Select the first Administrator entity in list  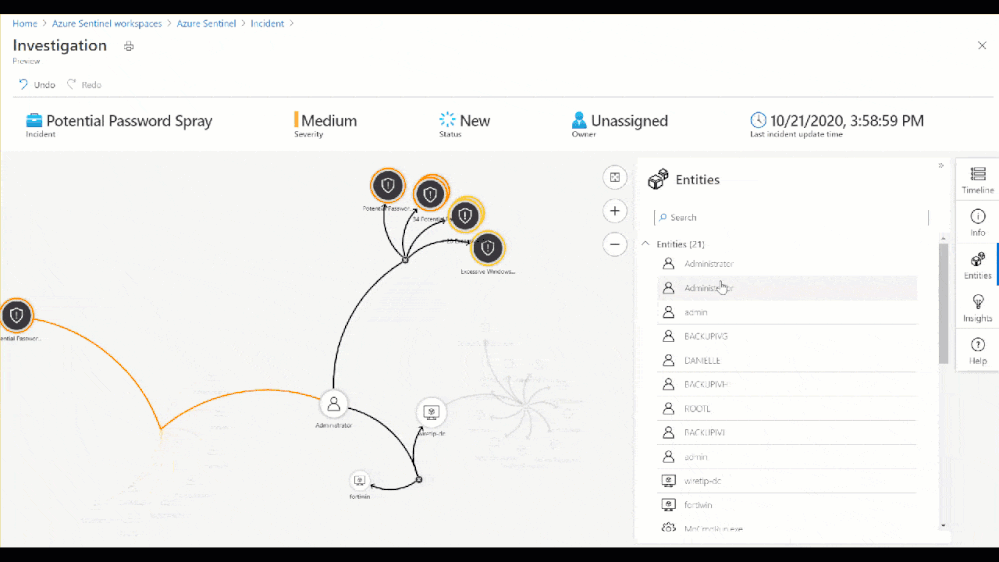click(787, 264)
